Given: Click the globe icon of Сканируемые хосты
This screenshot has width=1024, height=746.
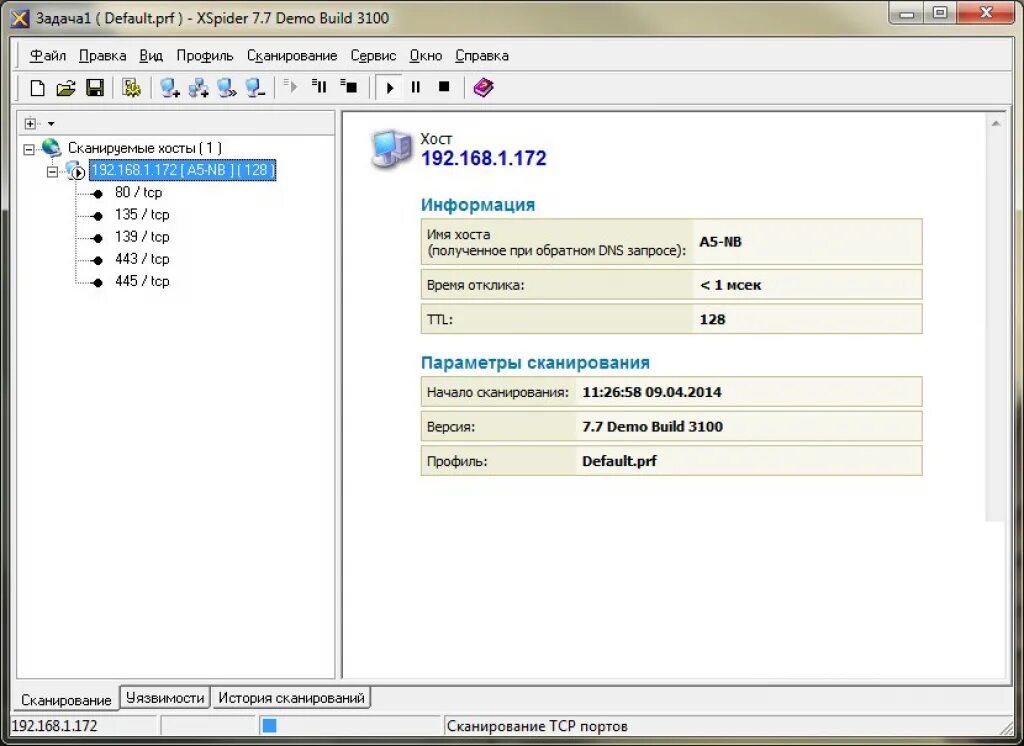Looking at the screenshot, I should tap(51, 148).
